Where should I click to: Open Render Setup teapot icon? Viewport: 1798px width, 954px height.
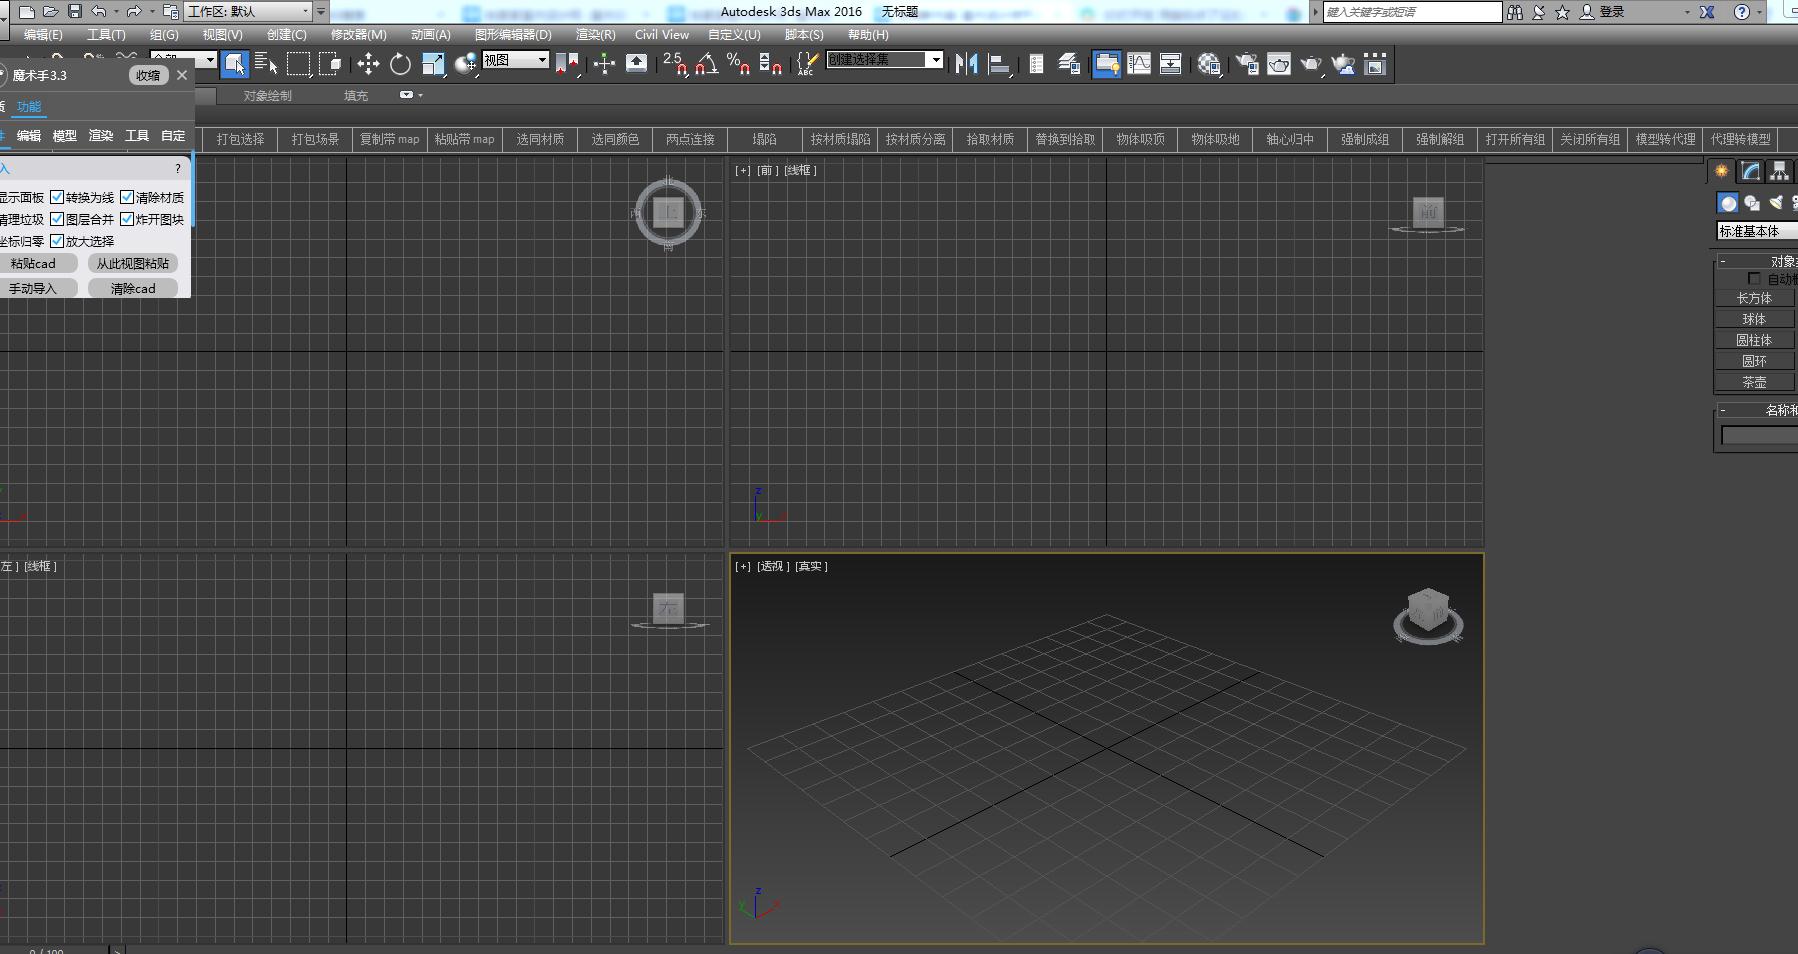pyautogui.click(x=1247, y=64)
